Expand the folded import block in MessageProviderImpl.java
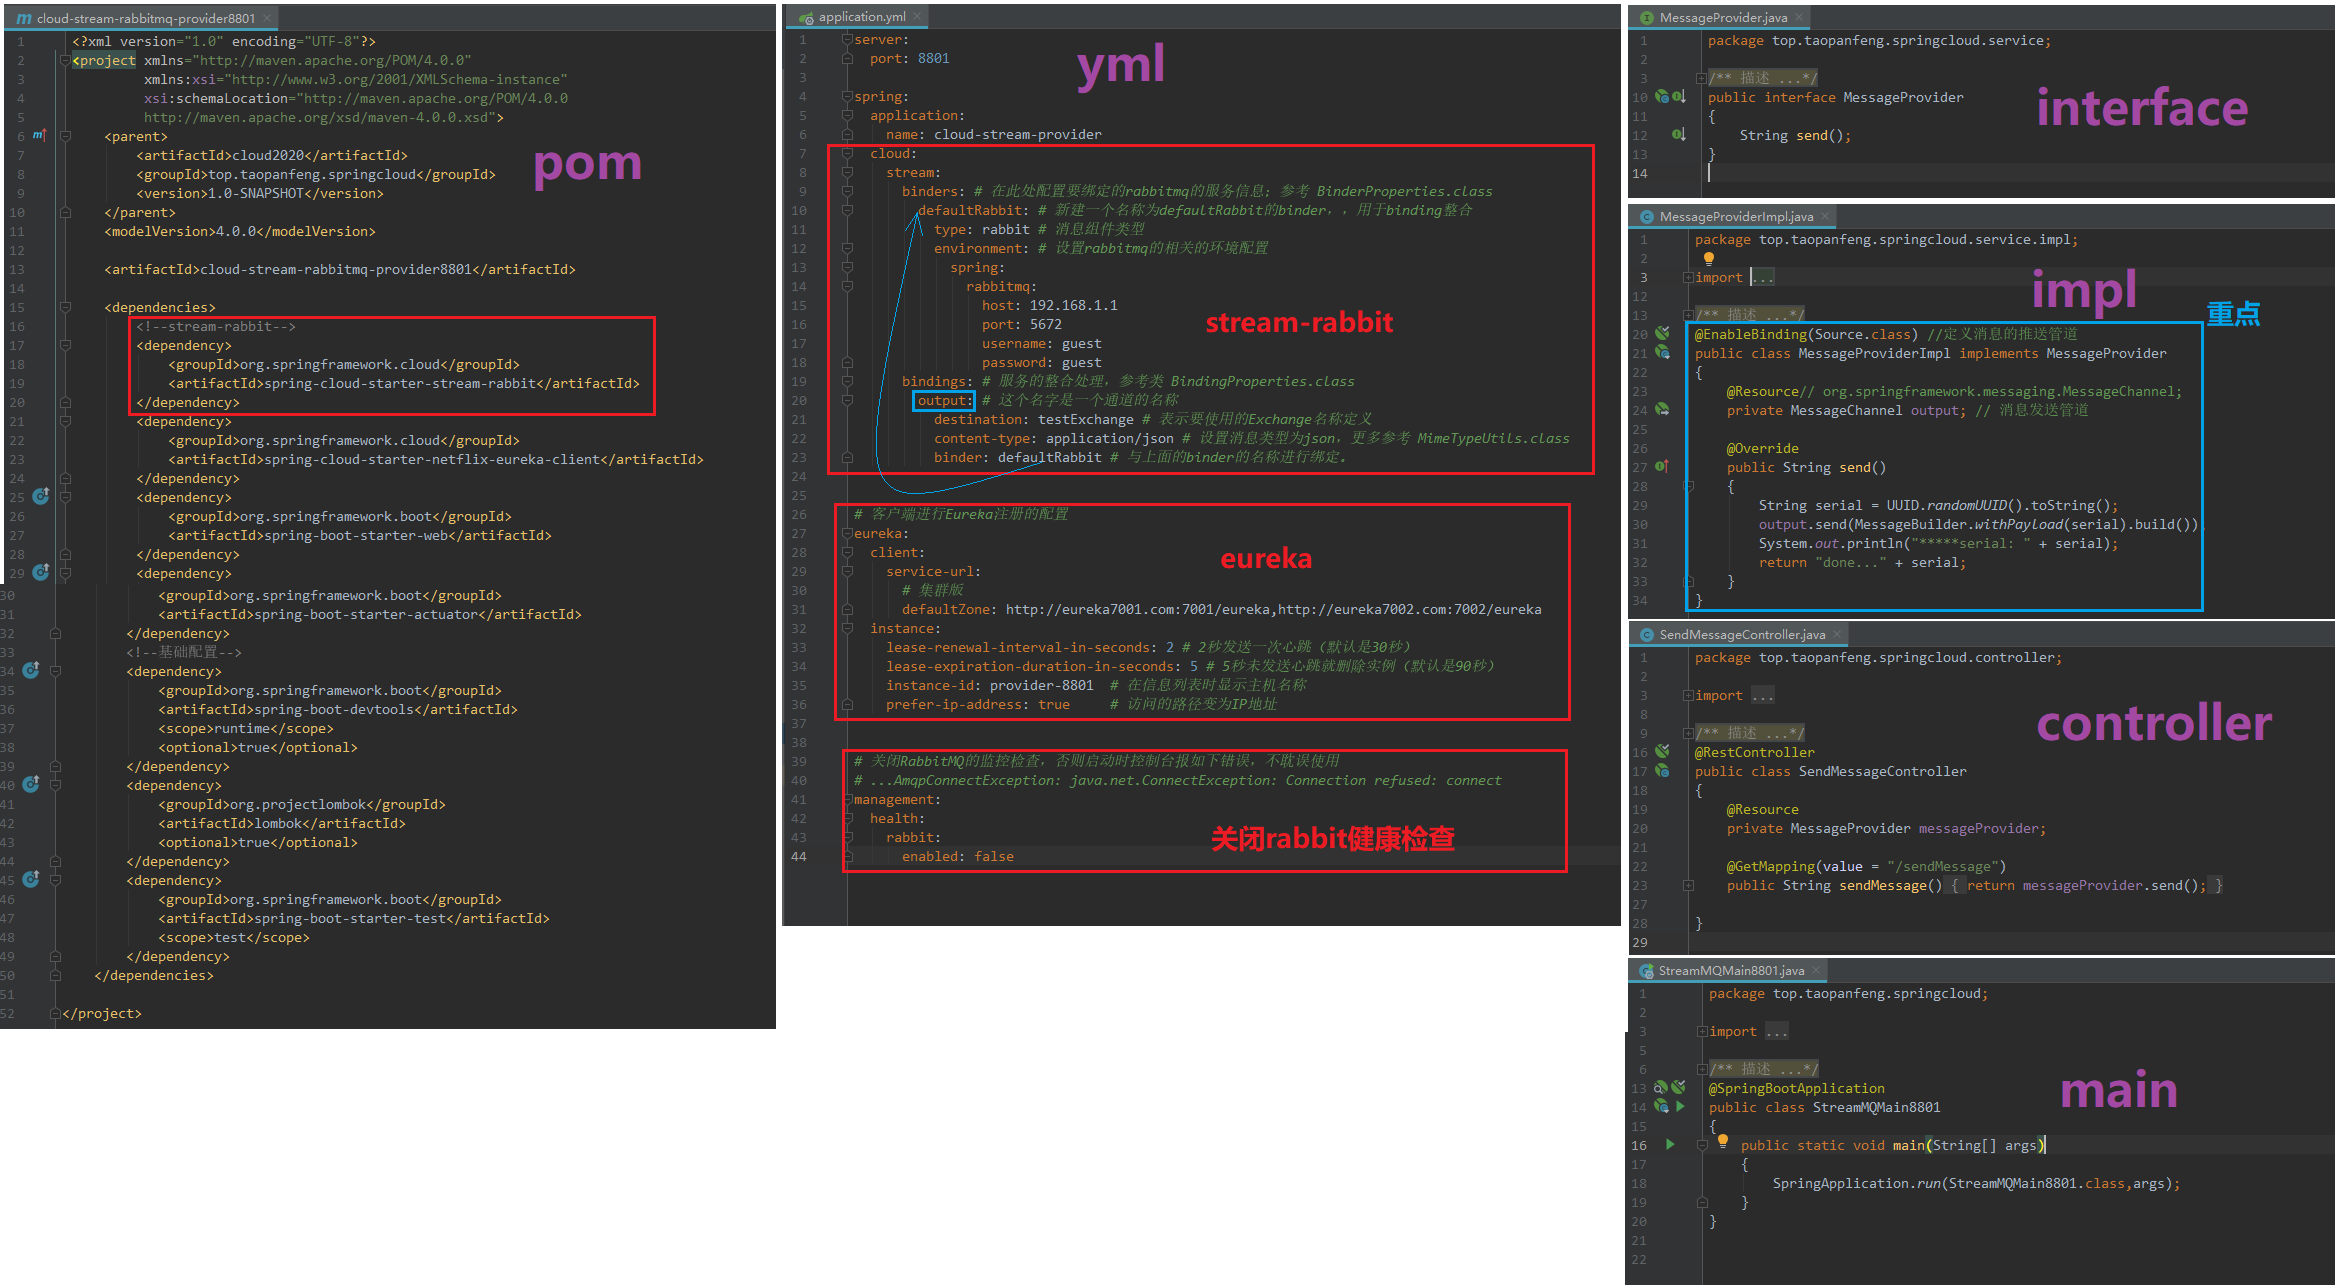 [x=1688, y=278]
